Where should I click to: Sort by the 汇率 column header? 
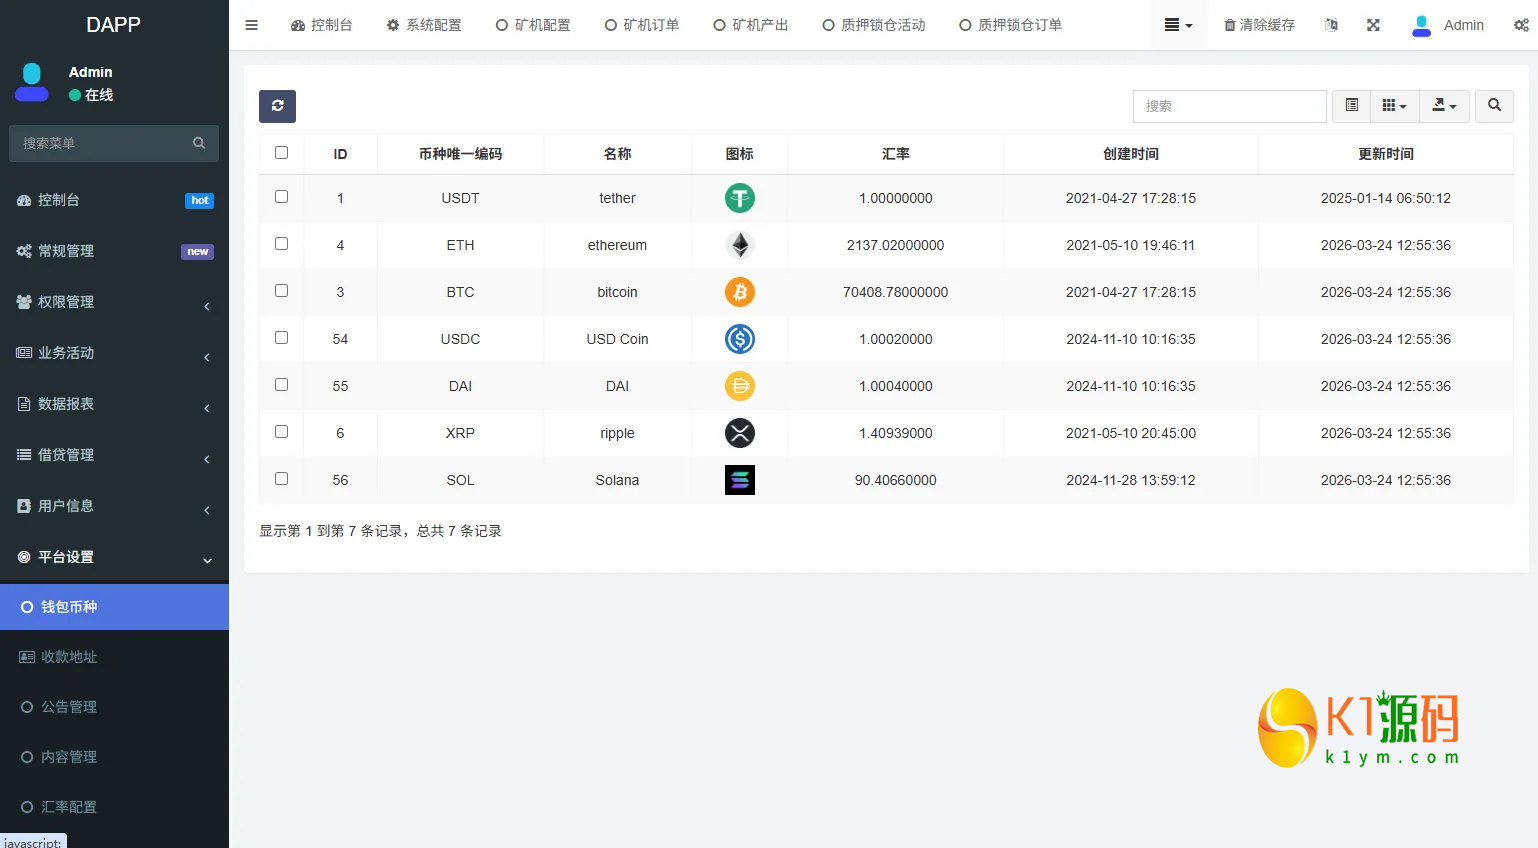pyautogui.click(x=896, y=154)
